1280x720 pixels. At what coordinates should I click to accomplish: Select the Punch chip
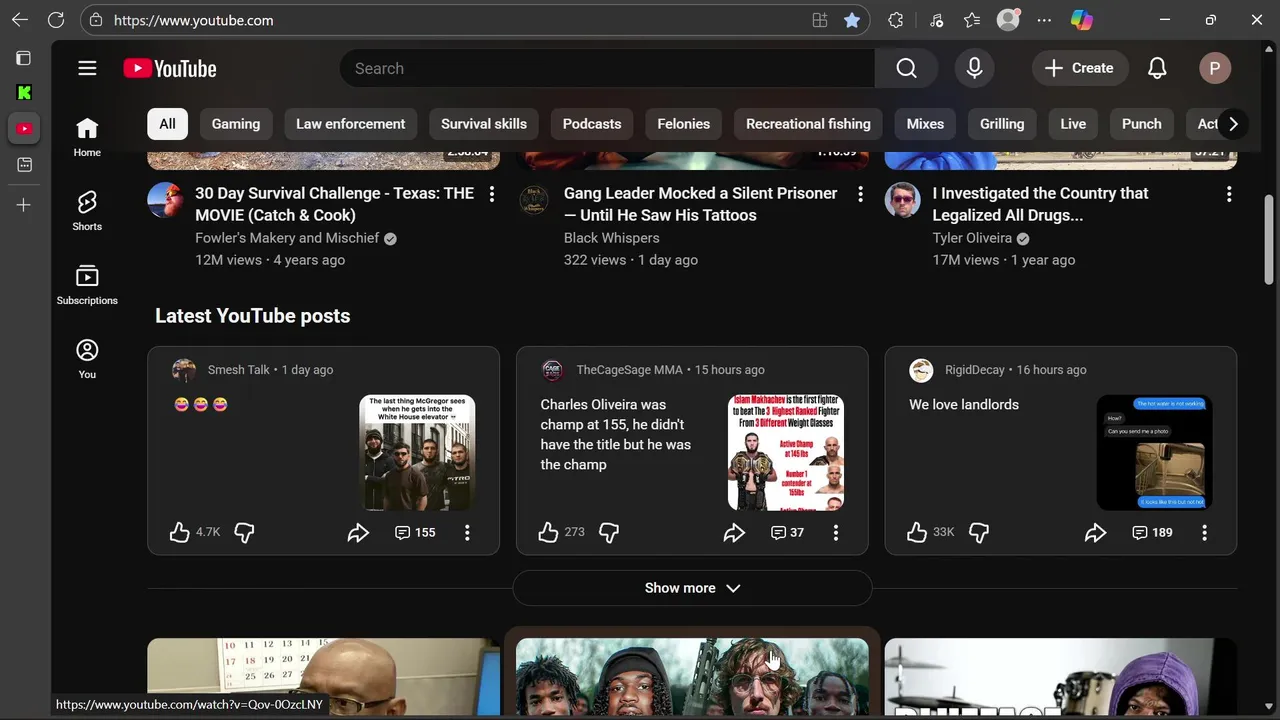[1142, 124]
